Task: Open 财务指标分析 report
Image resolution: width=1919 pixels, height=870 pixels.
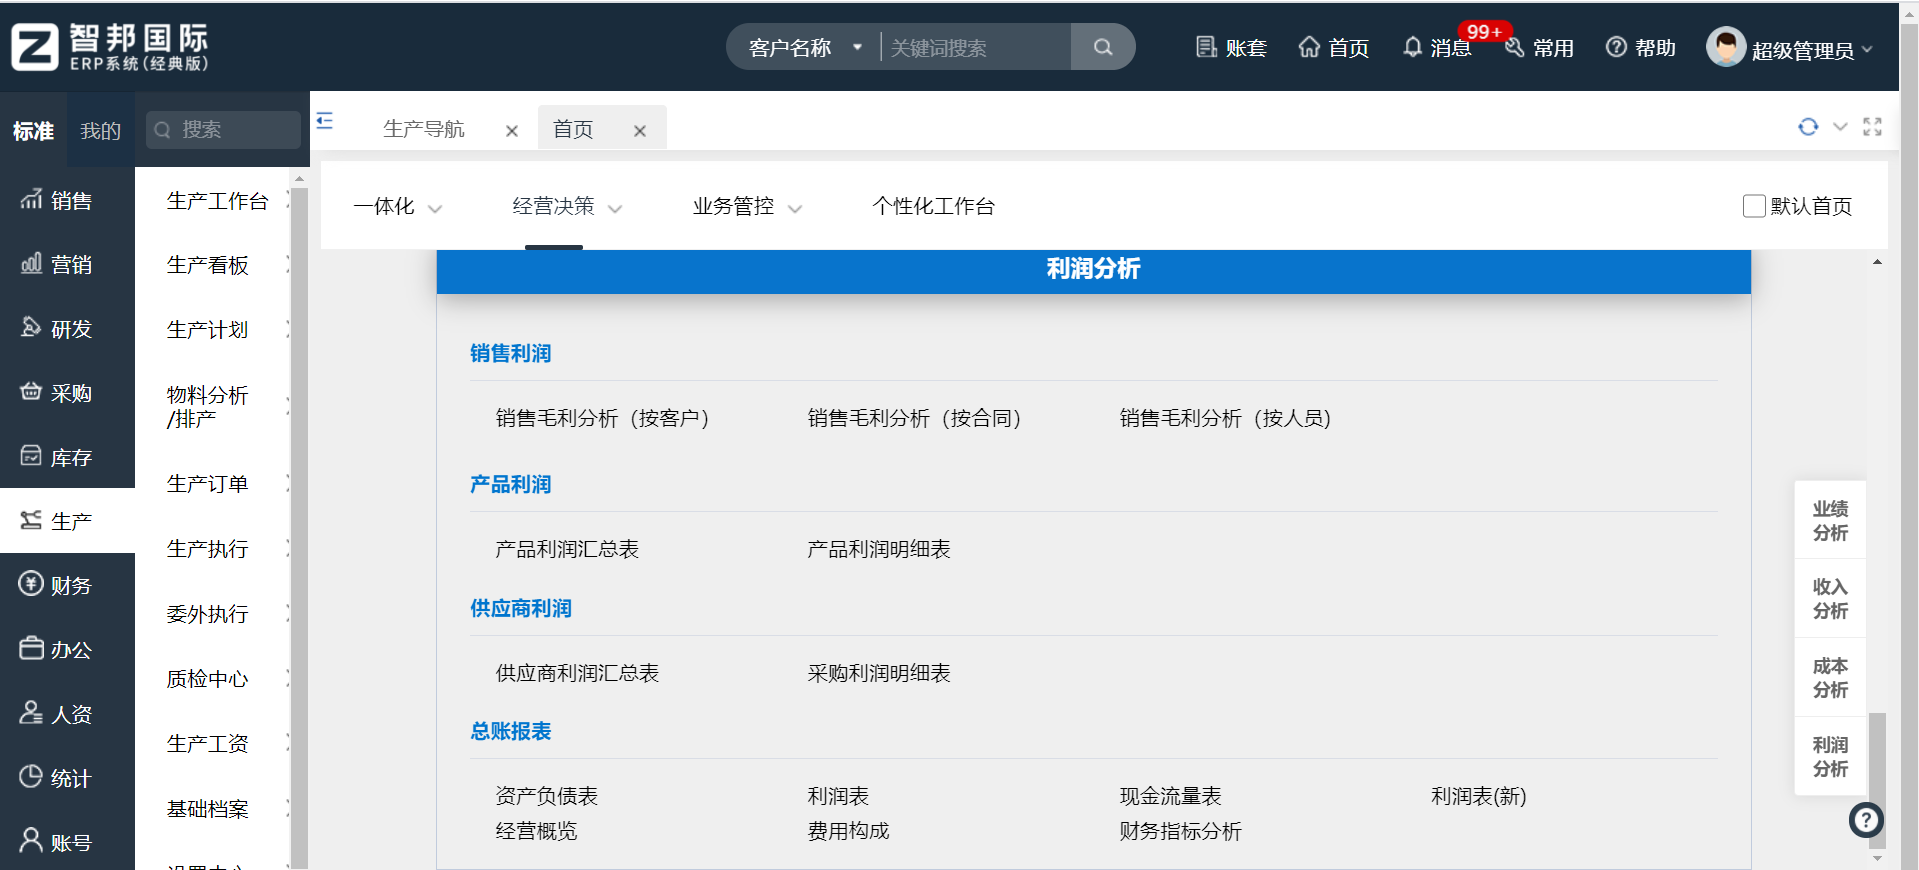Action: coord(1180,831)
